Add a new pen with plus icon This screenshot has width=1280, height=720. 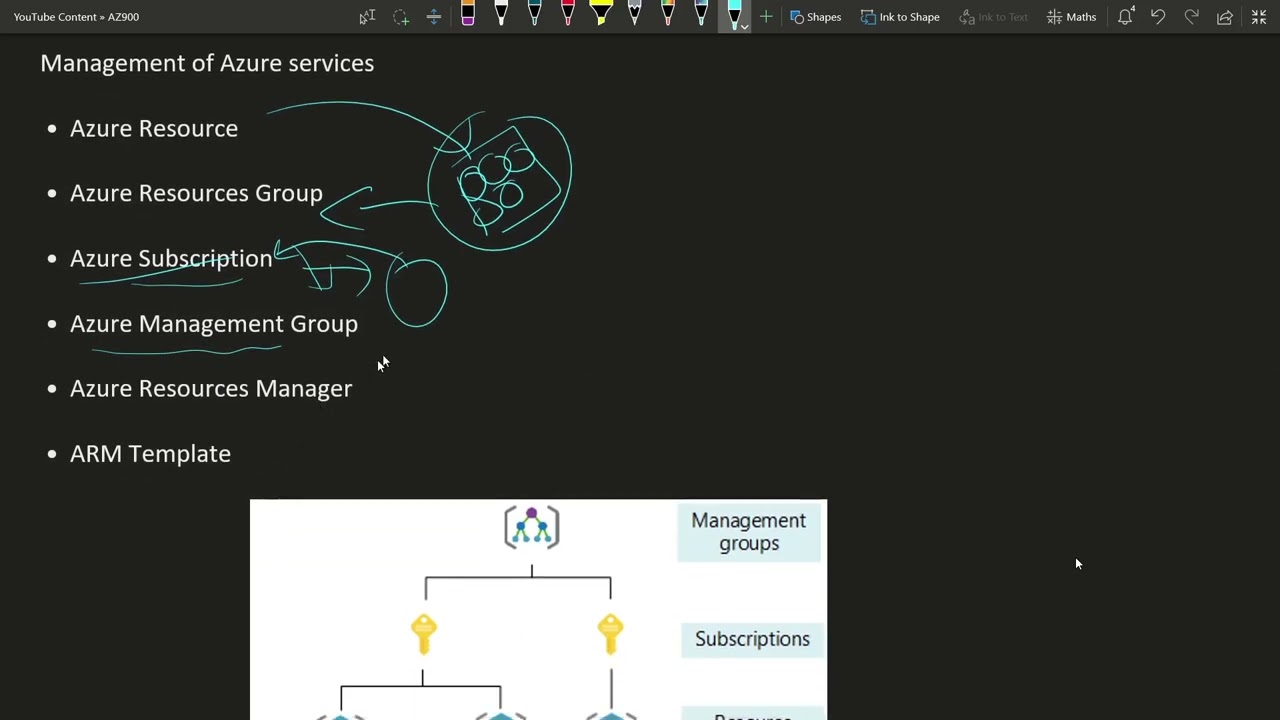pos(766,17)
